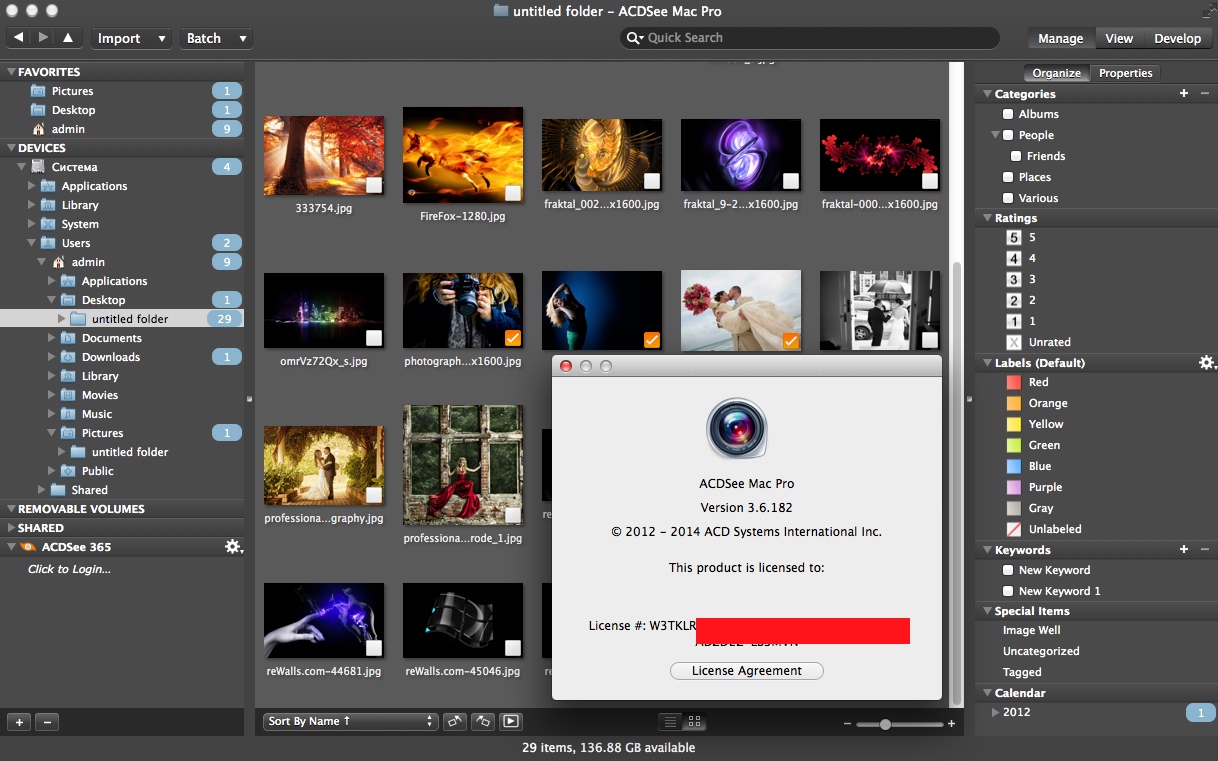Remove keyword with minus button
Screen dimensions: 1218x761
(x=1204, y=549)
